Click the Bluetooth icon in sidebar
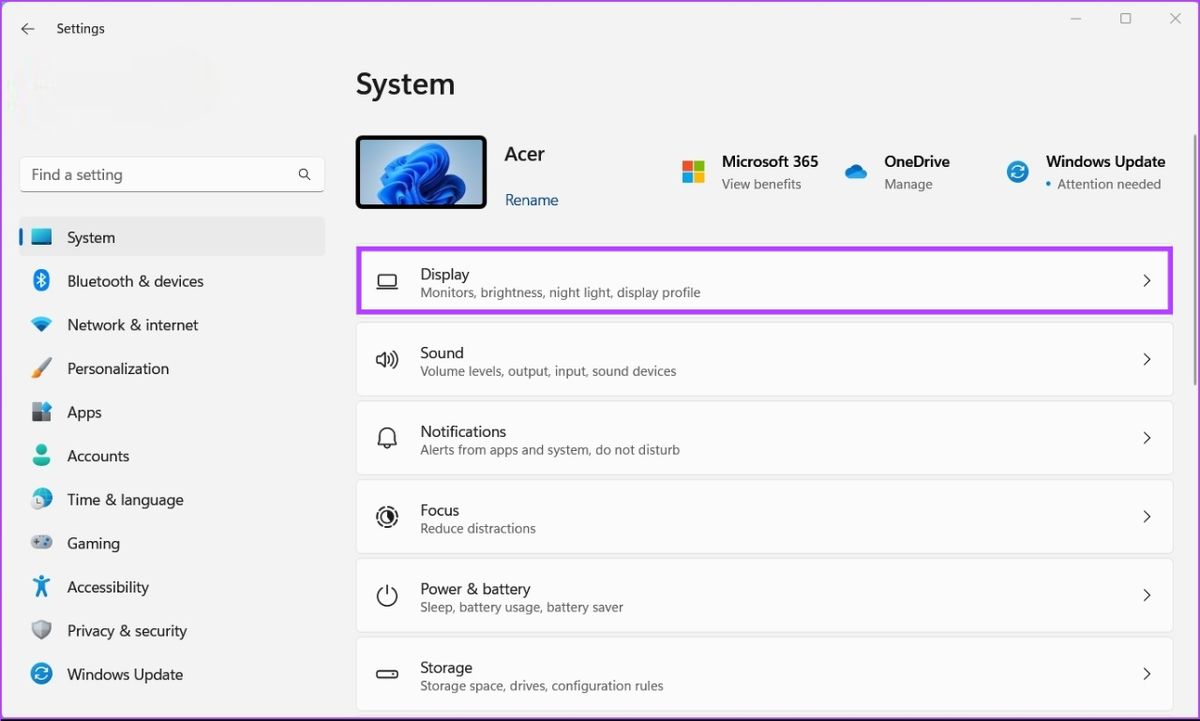Screen dimensions: 1200x721 [41, 281]
